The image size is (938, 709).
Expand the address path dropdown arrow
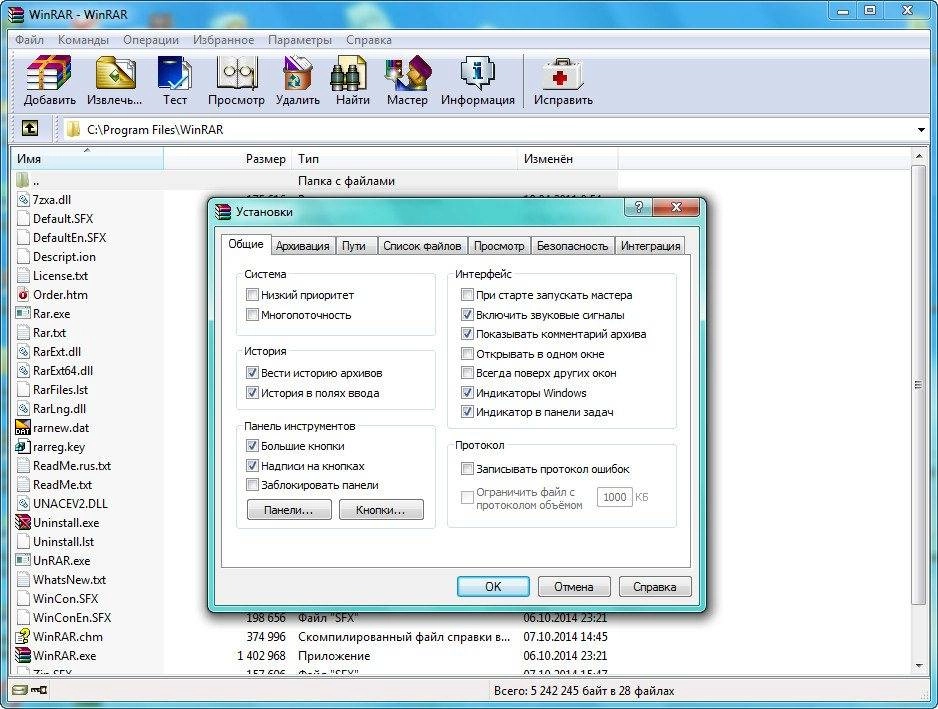(921, 129)
